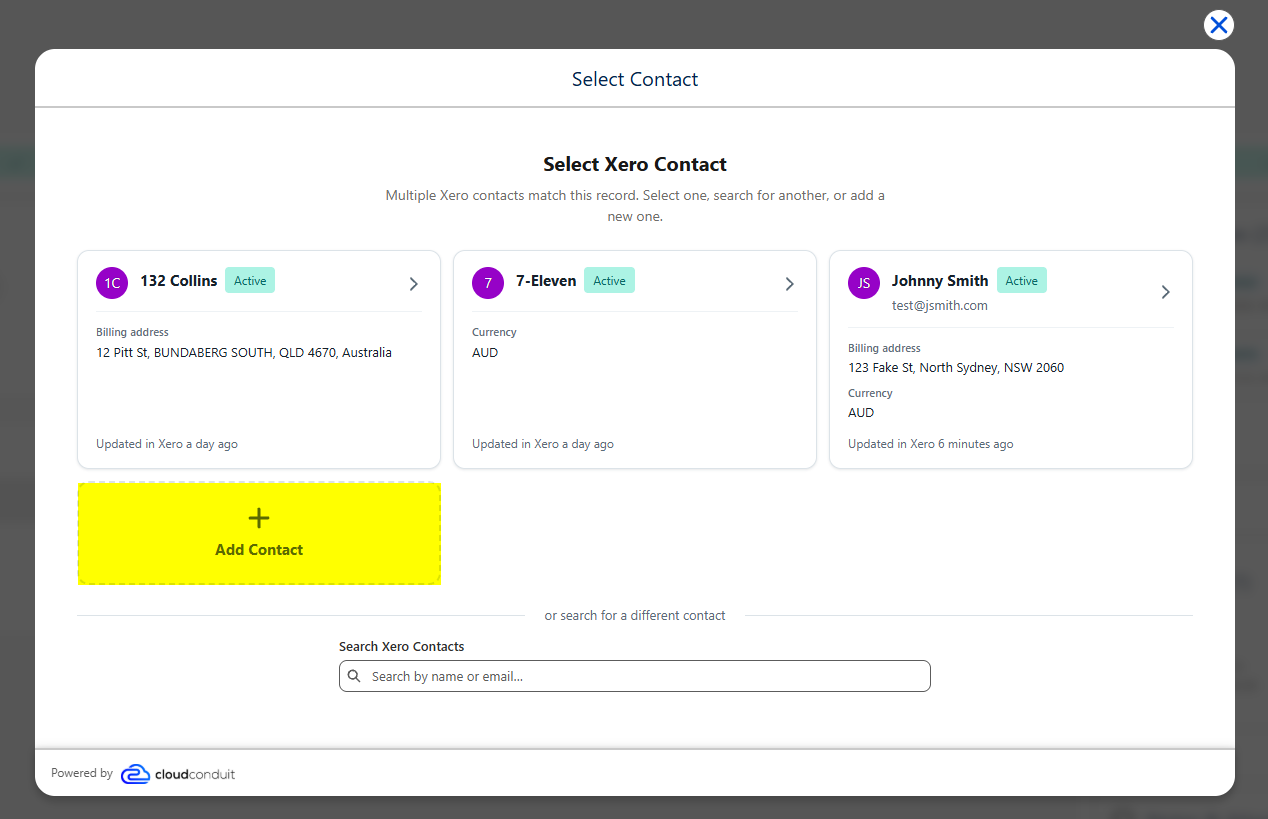Viewport: 1268px width, 819px height.
Task: Click the Currency label on 7-Eleven card
Action: 494,332
